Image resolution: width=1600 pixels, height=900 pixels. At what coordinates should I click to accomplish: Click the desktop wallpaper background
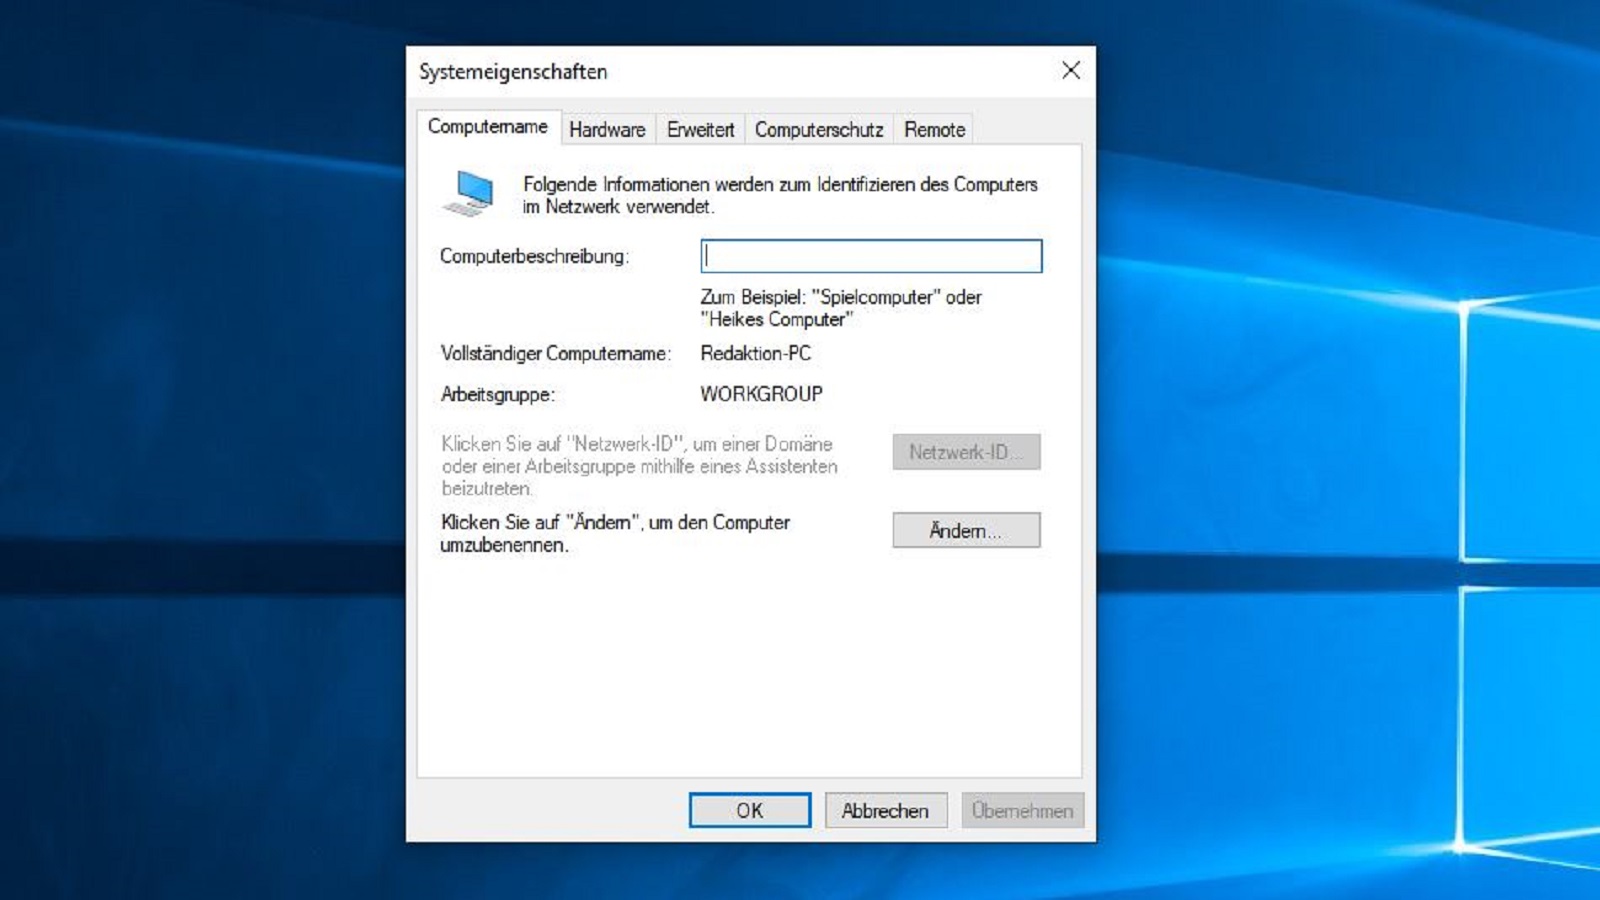pos(200,450)
